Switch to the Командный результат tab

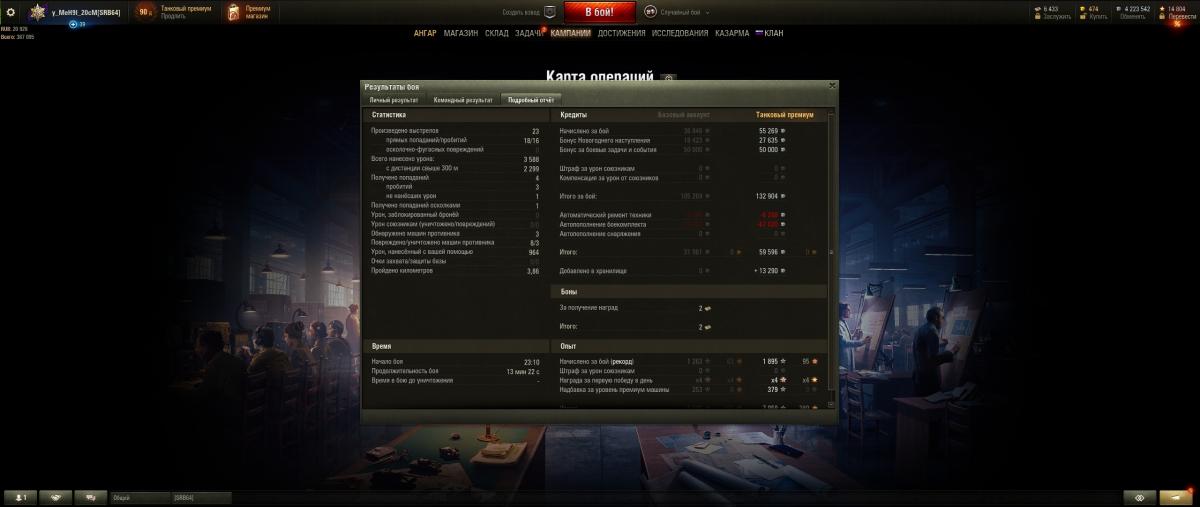coord(462,100)
